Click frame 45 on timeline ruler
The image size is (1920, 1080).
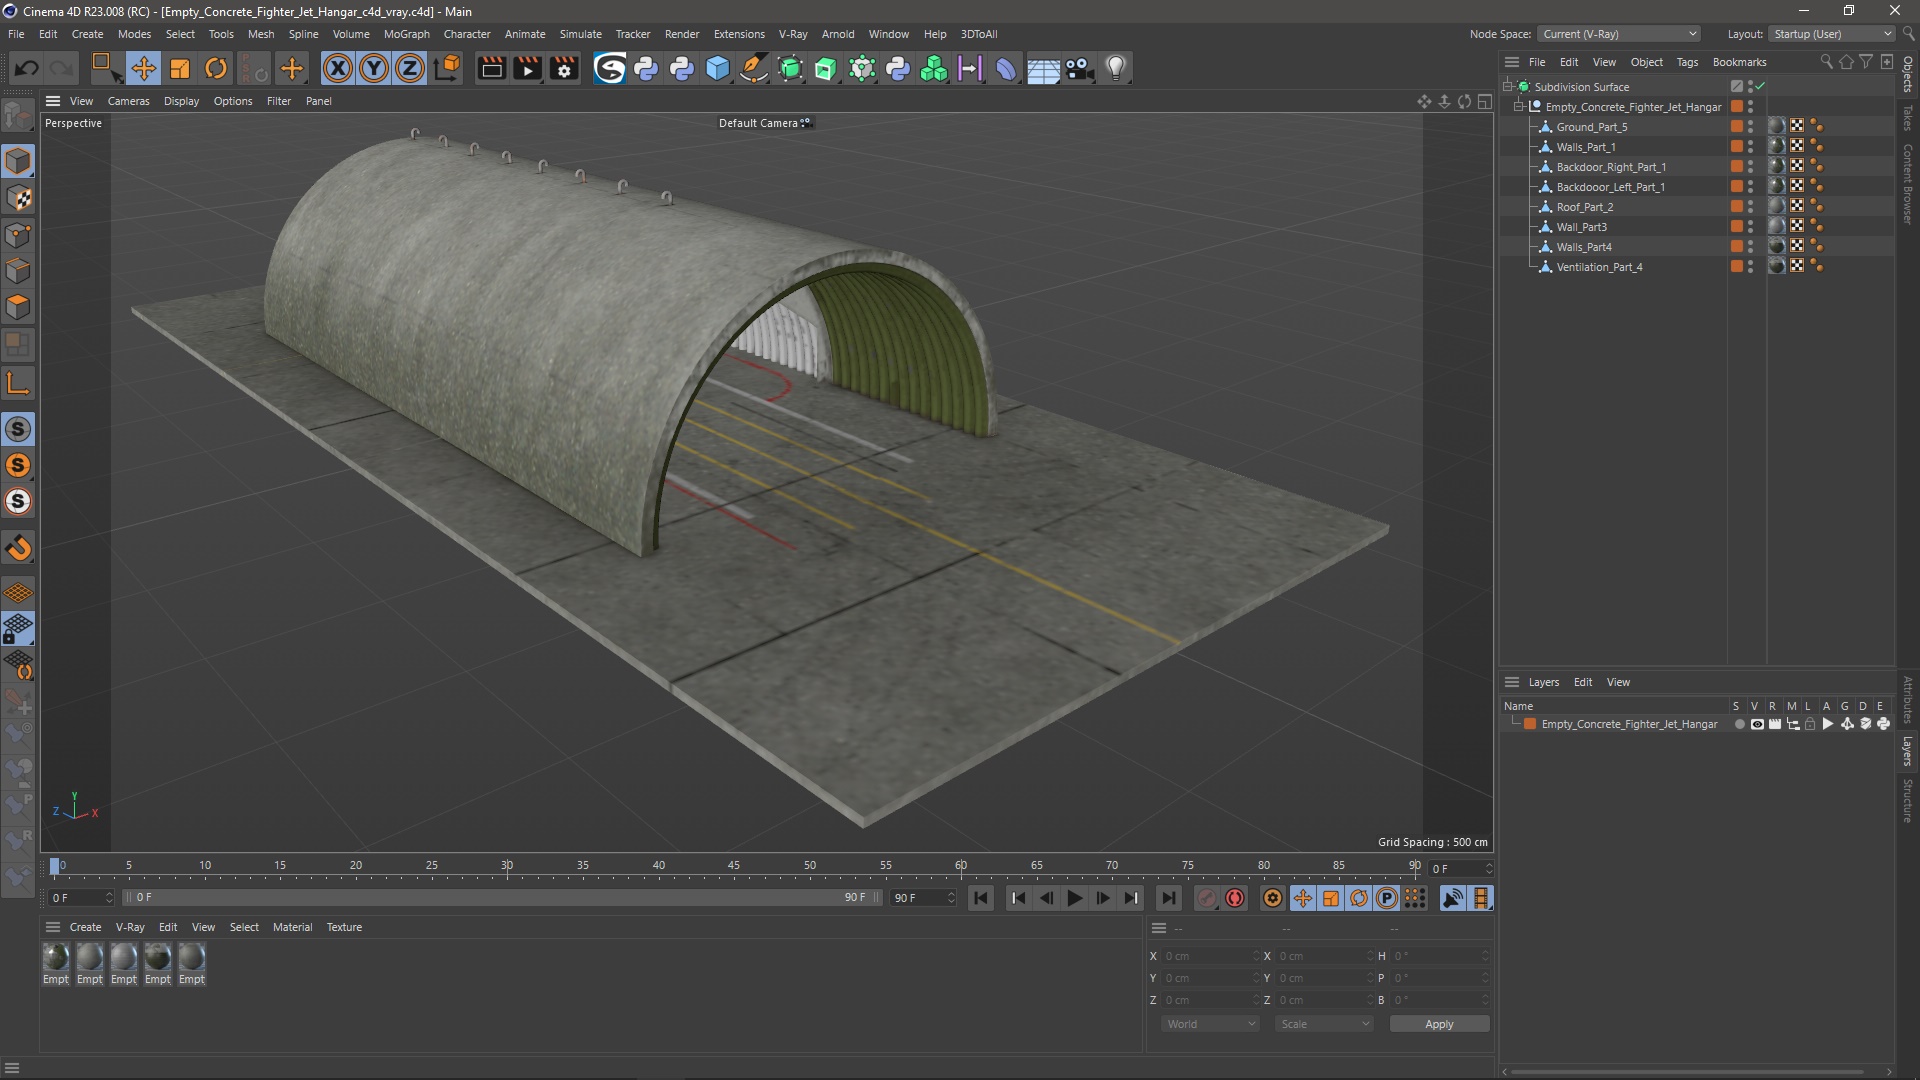(x=734, y=866)
